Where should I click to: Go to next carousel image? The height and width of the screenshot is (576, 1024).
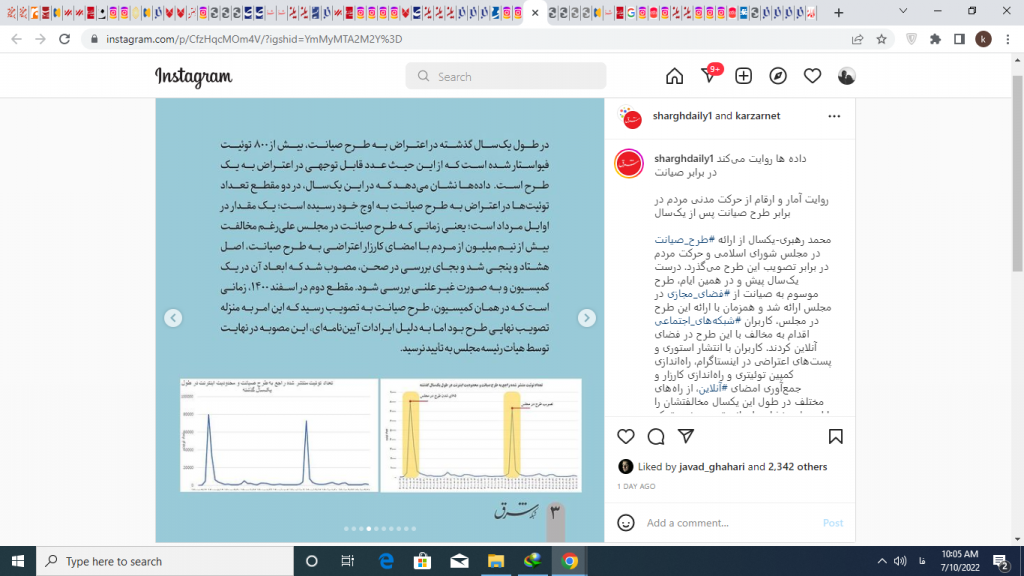click(587, 318)
